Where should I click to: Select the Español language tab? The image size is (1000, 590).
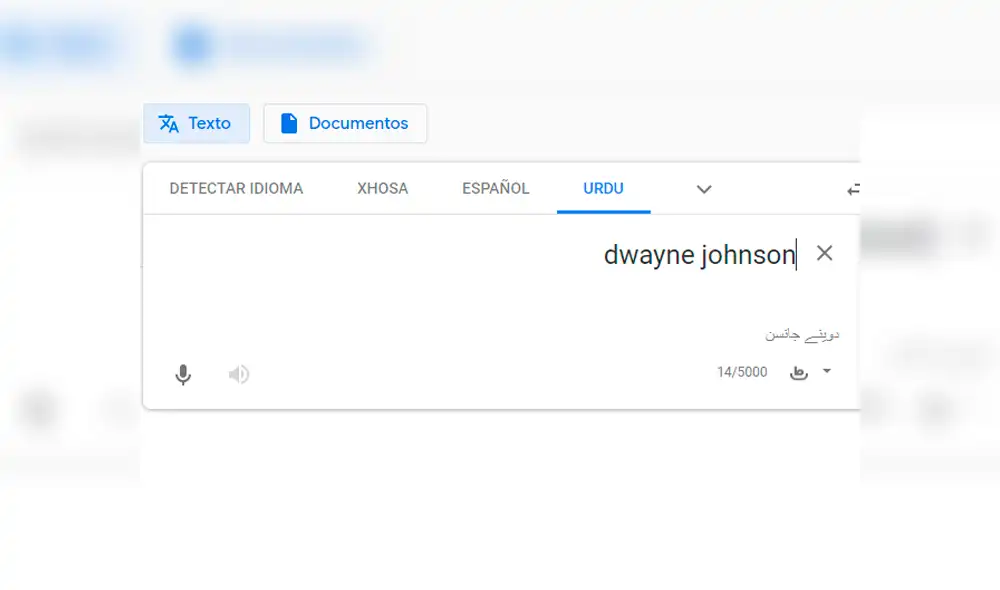tap(493, 189)
